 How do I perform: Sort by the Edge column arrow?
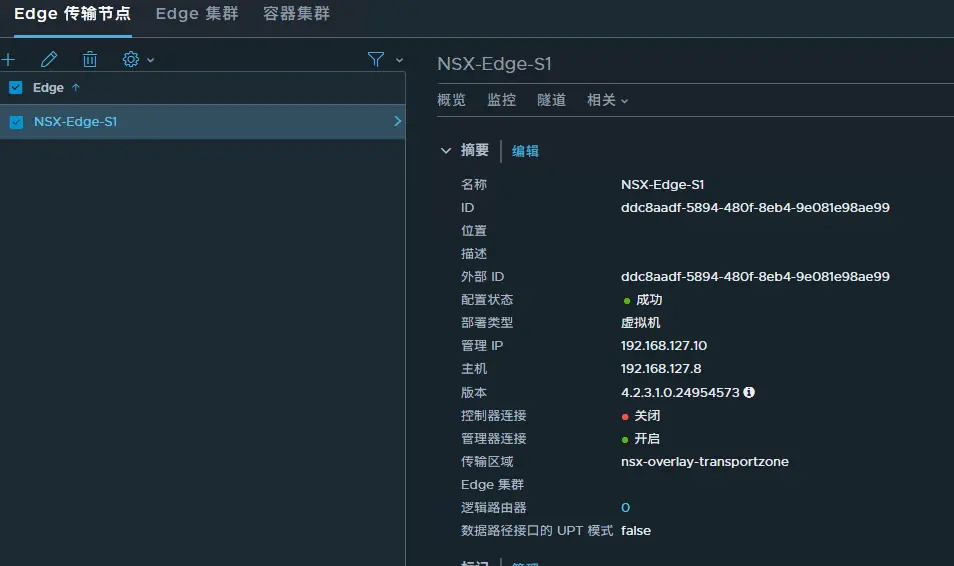coord(75,88)
